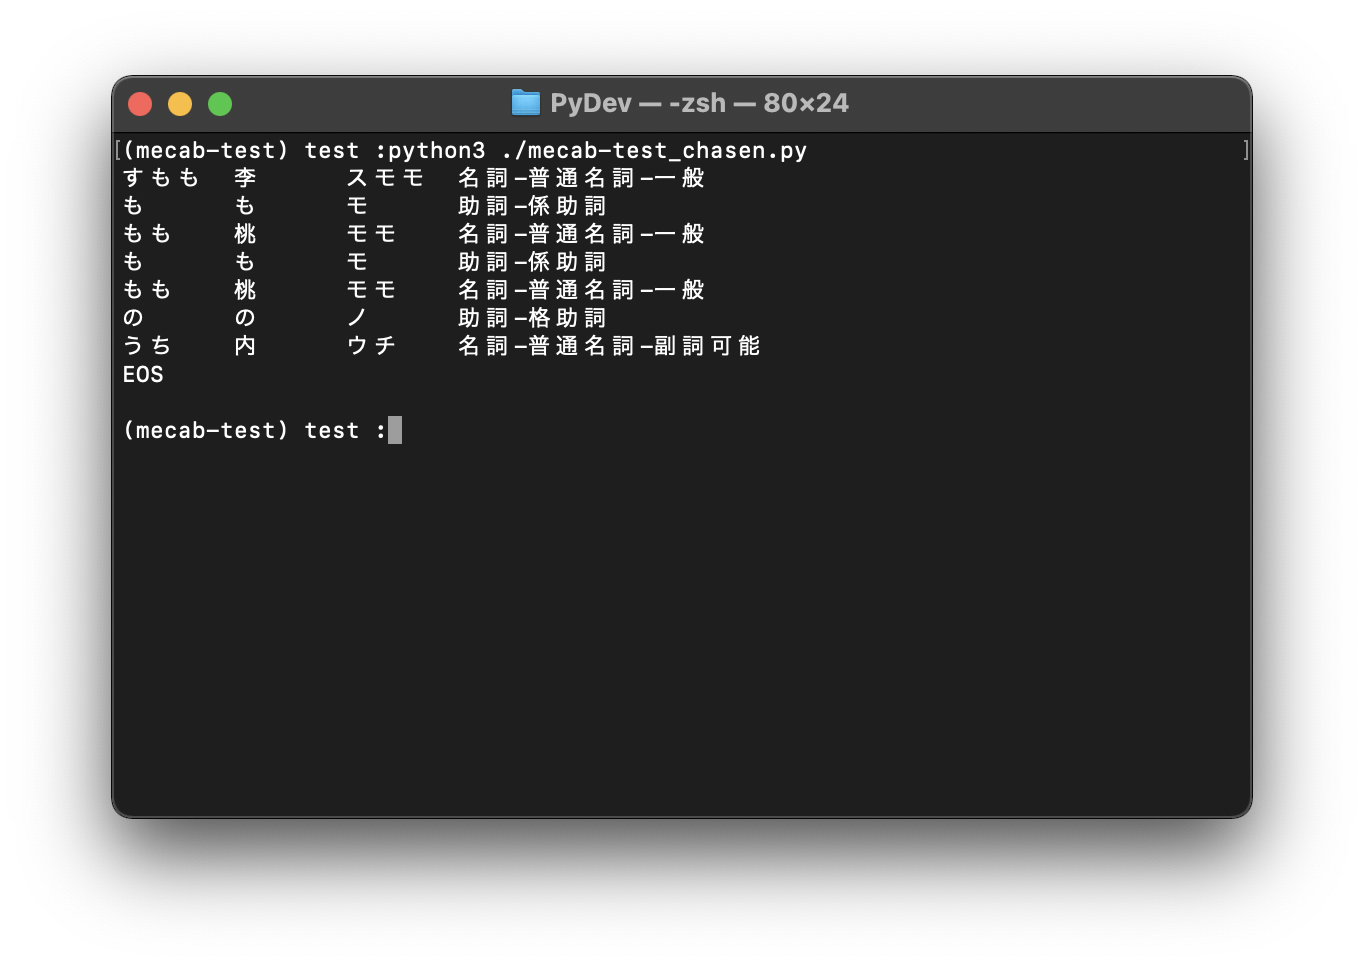Click the yellow minimize window button
This screenshot has height=966, width=1364.
click(180, 104)
